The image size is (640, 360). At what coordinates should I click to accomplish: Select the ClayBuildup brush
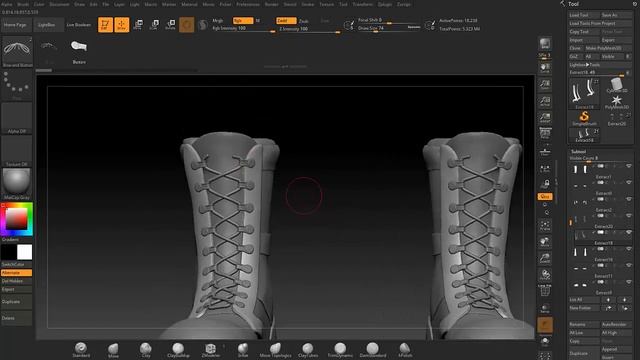click(x=178, y=349)
